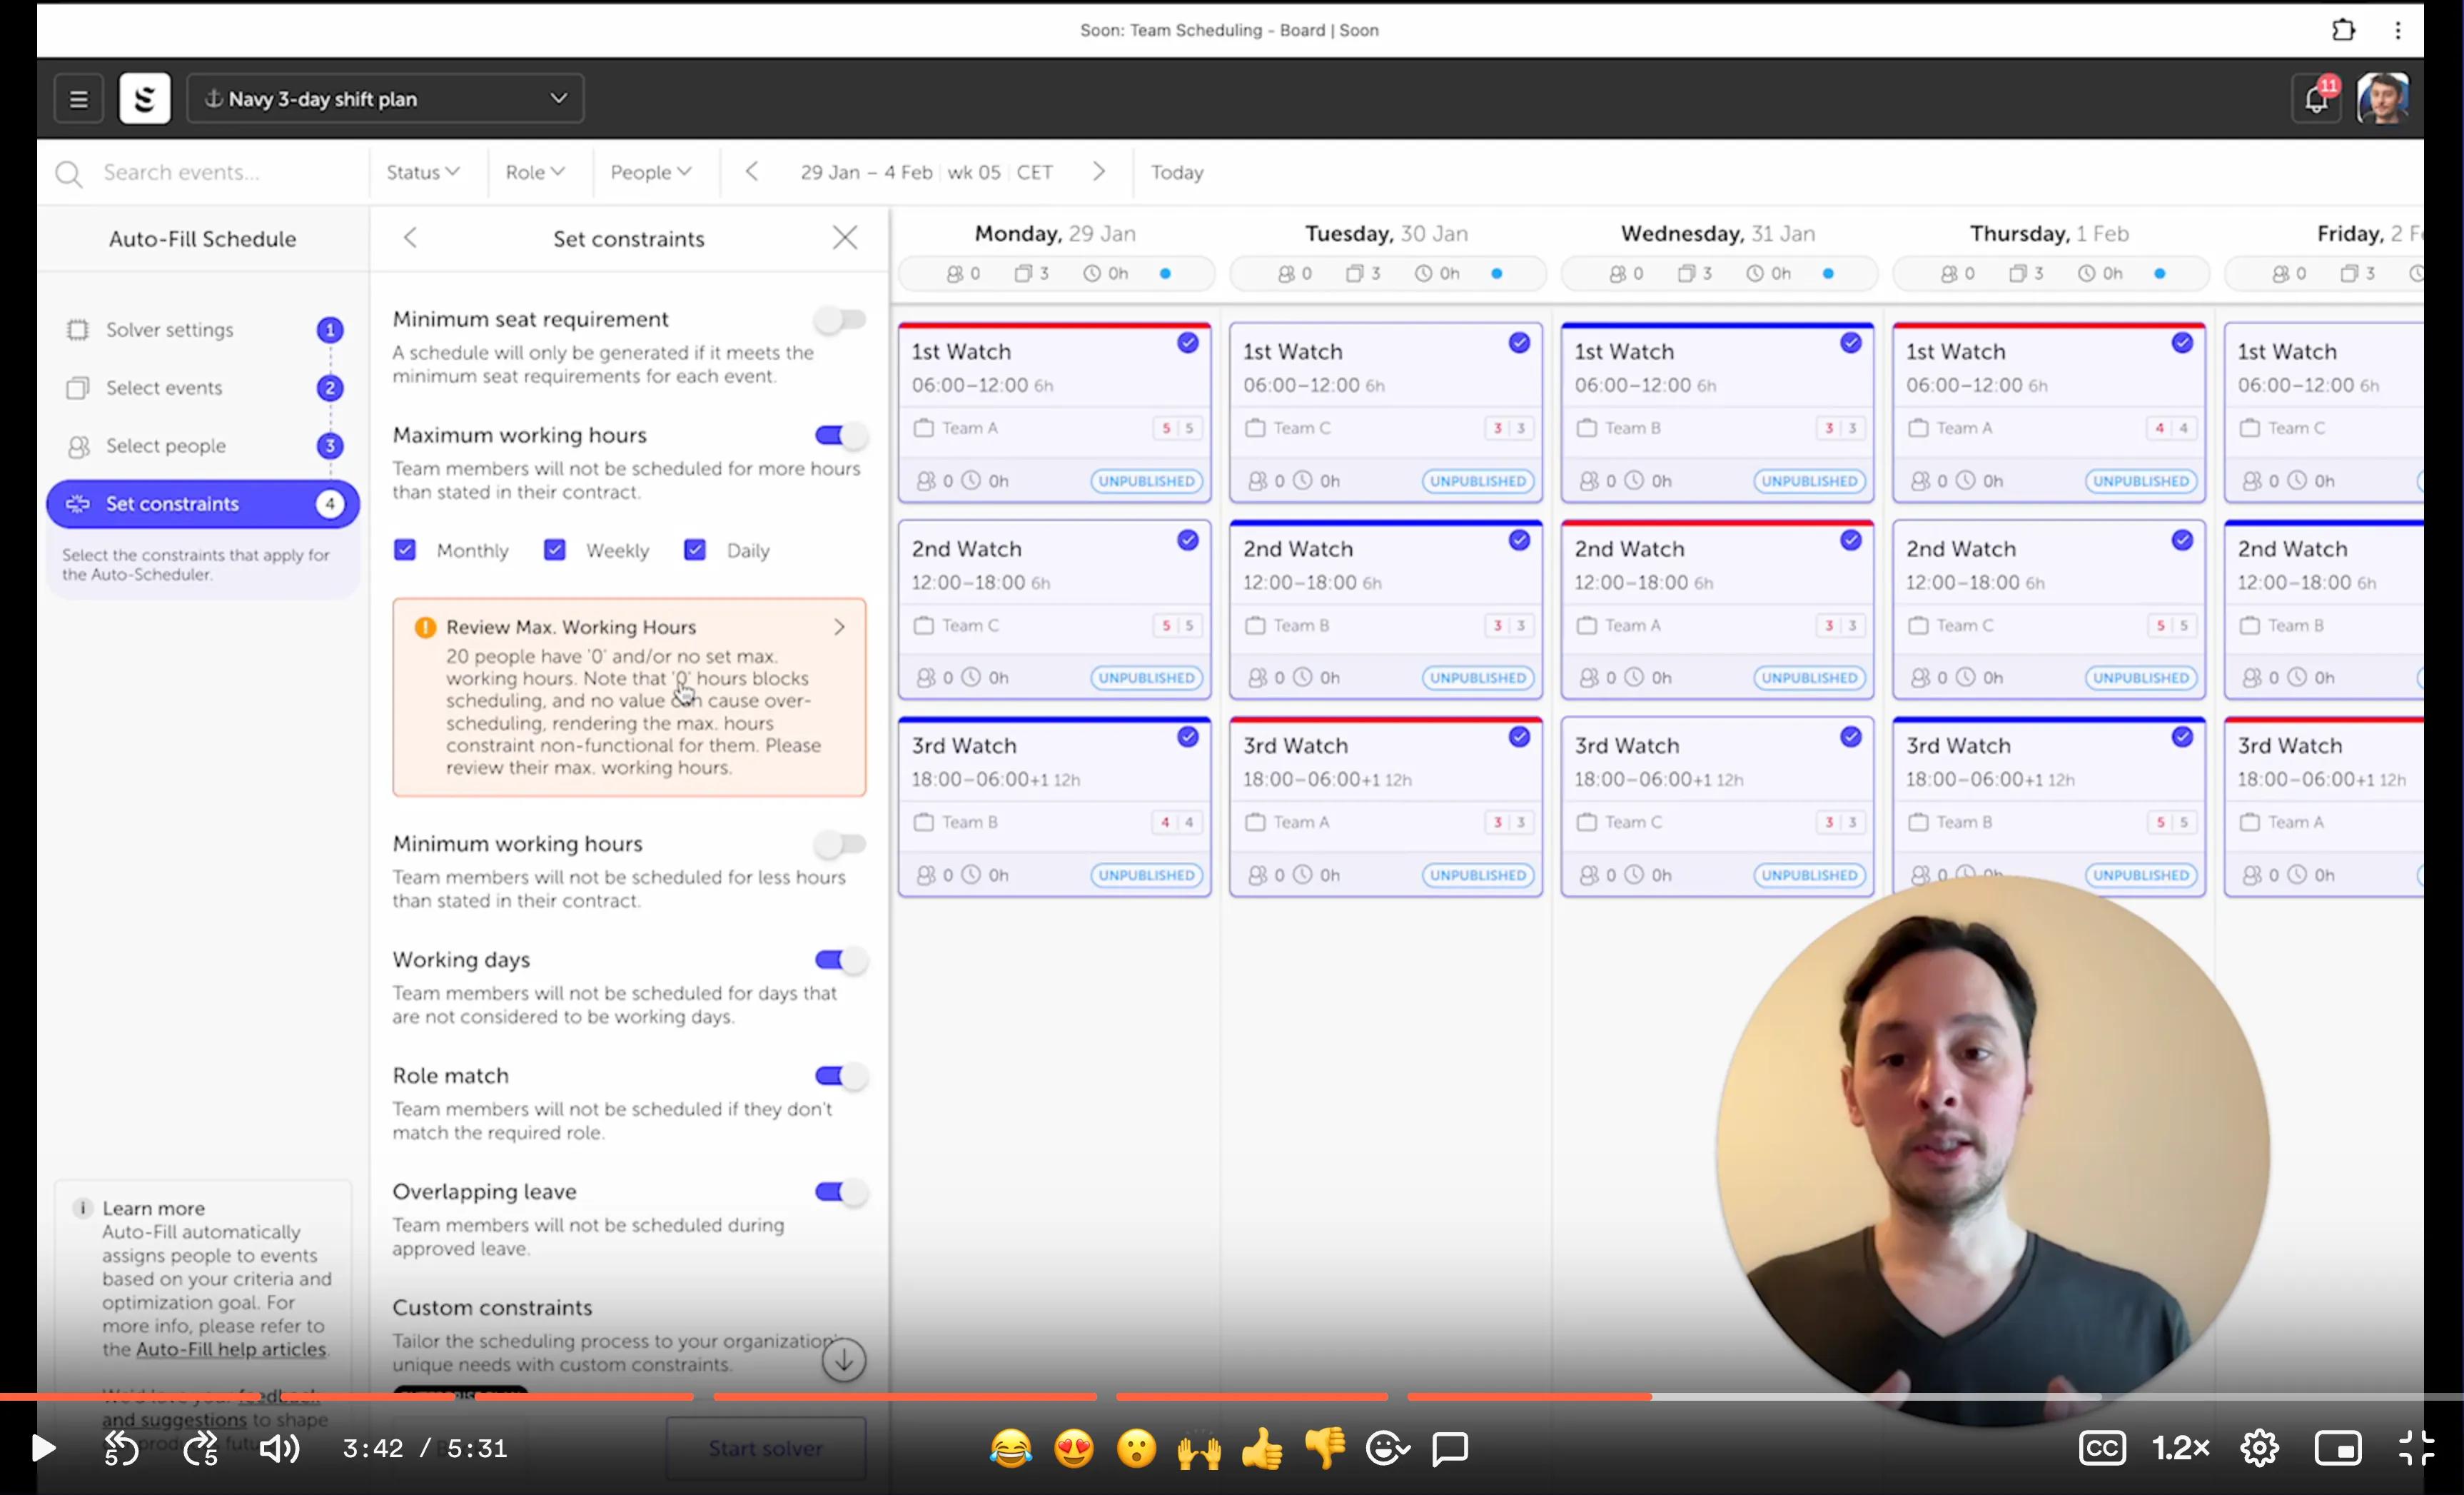React with the surprised emoji
Screen dimensions: 2464x1495
point(1136,1448)
